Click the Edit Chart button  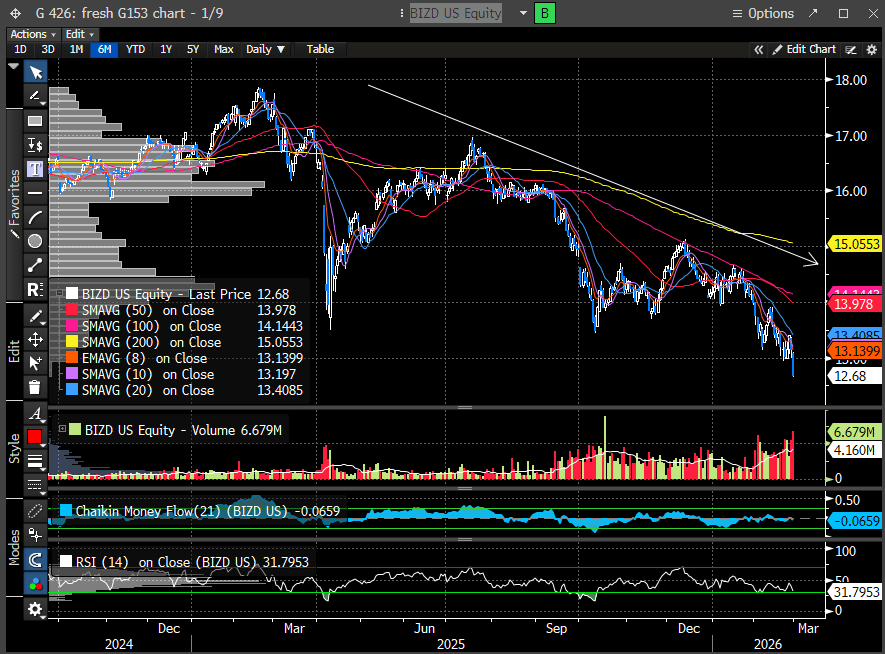[804, 49]
